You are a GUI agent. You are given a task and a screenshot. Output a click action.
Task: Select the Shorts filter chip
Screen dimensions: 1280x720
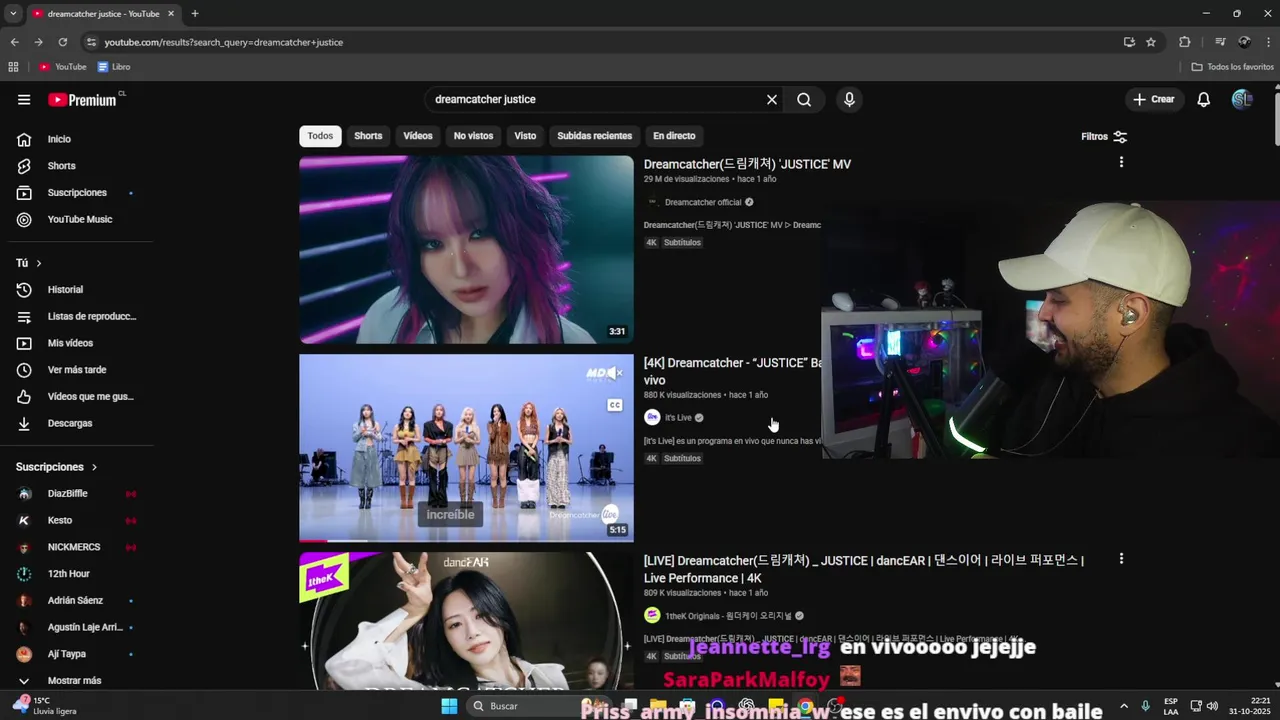coord(368,136)
